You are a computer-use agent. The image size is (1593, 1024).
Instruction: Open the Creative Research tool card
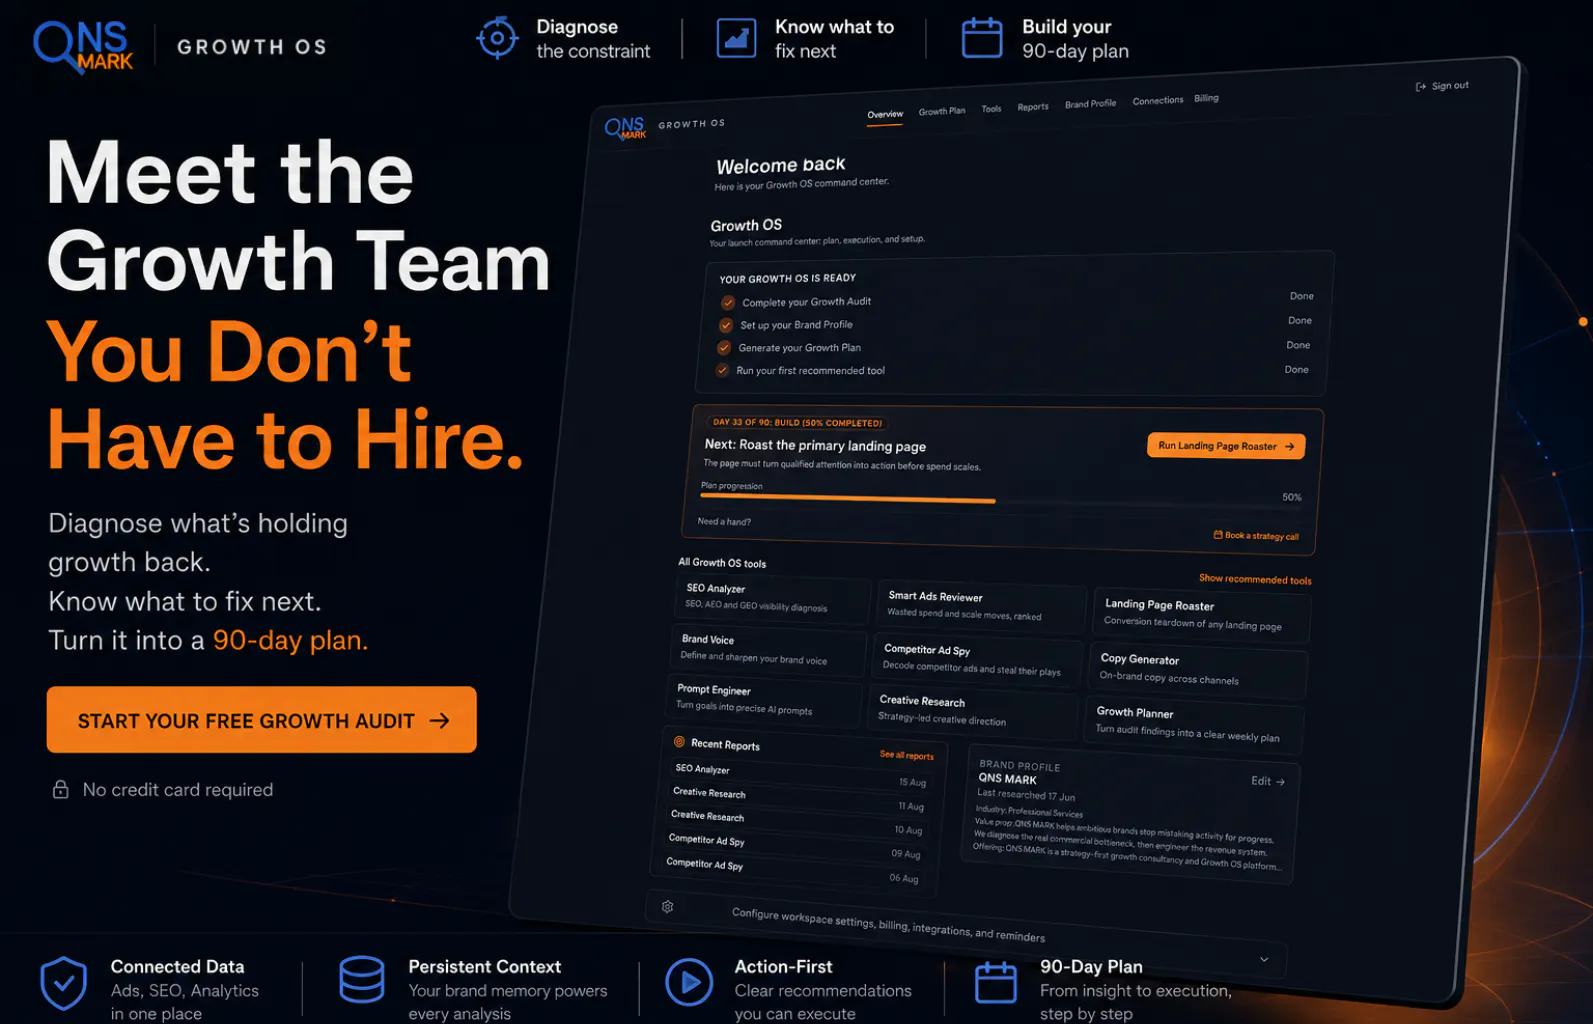(973, 711)
